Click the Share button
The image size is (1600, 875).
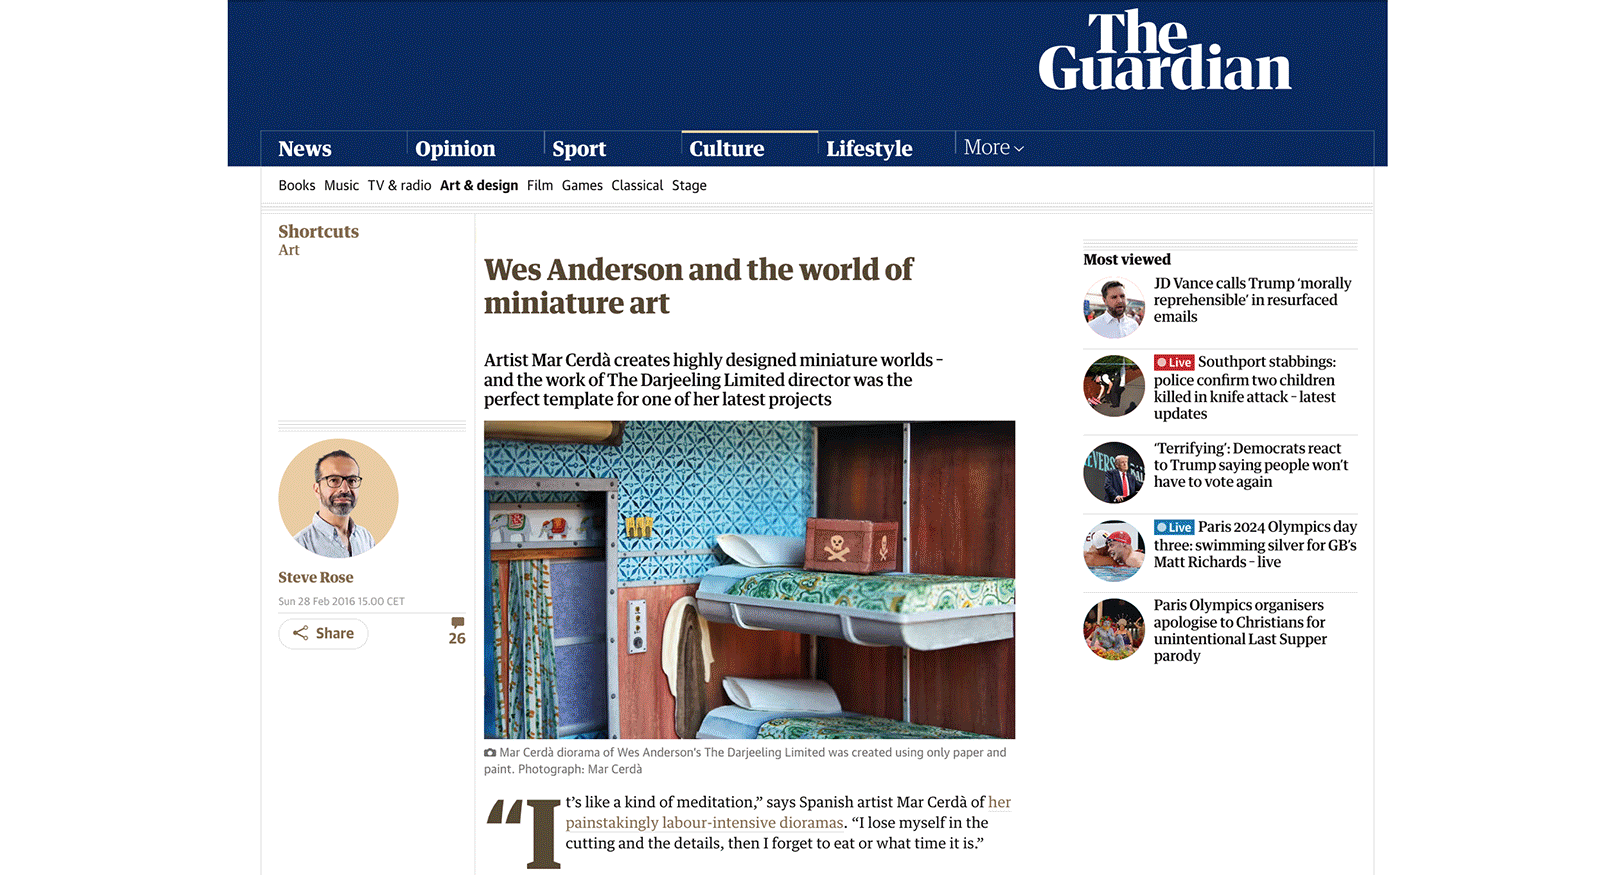click(323, 633)
